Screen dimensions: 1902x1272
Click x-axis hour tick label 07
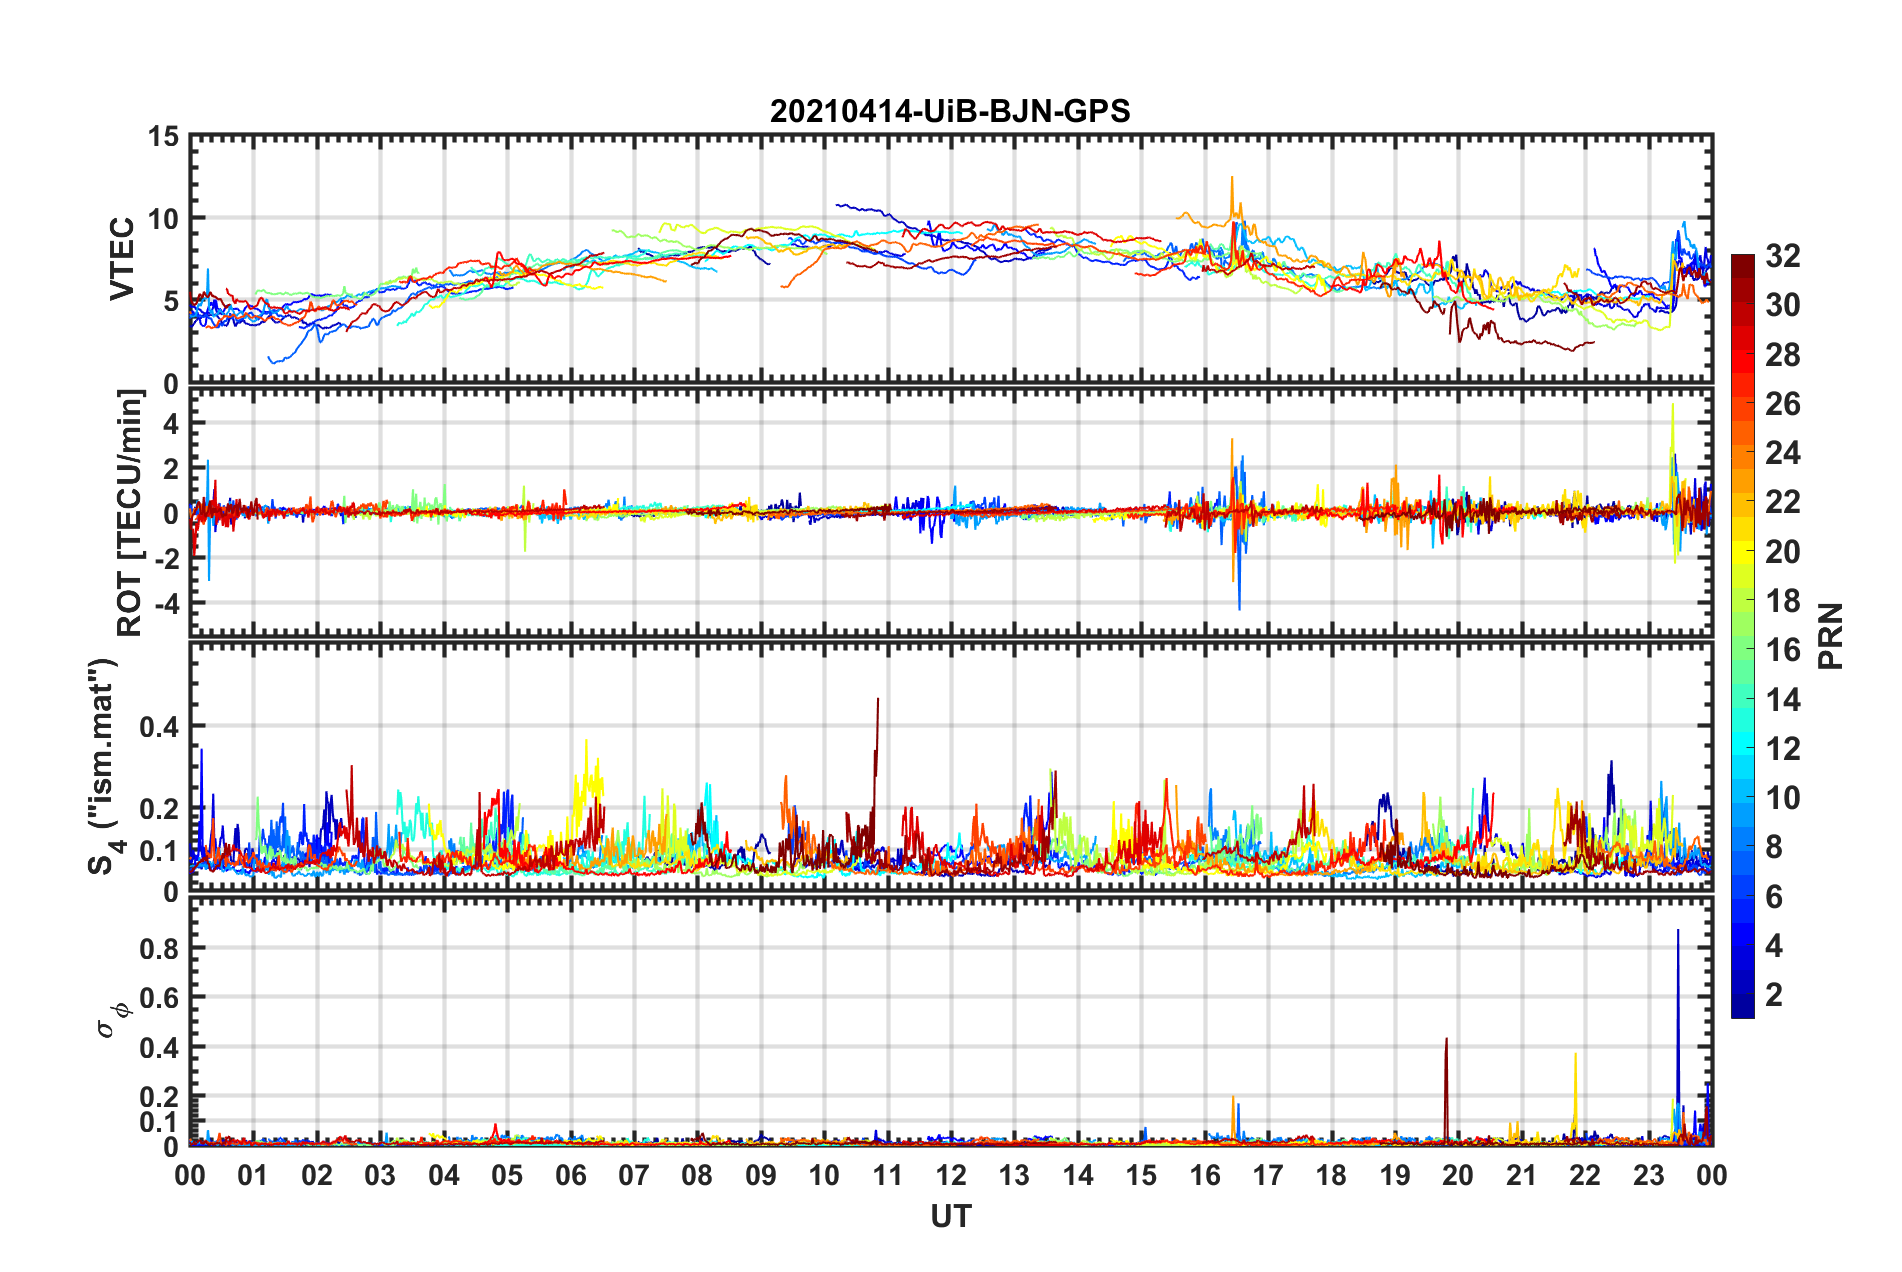pyautogui.click(x=634, y=1175)
